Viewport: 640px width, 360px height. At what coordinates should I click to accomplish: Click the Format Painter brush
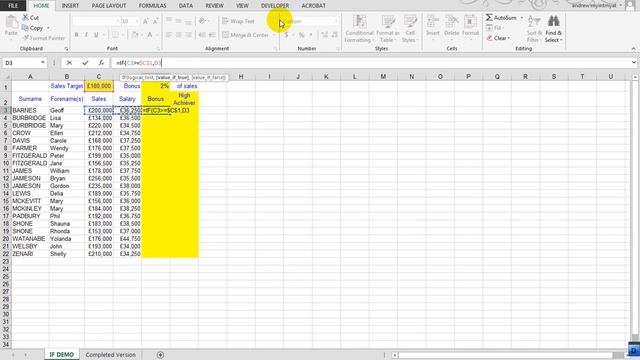click(44, 38)
